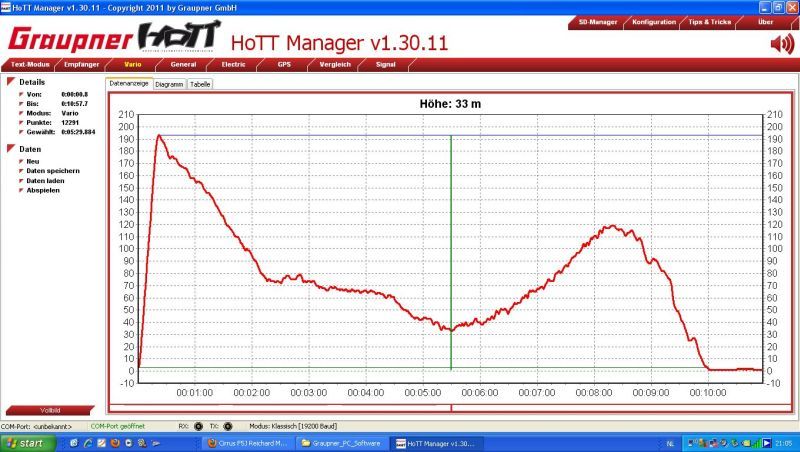Open the Text-Modus tab
The image size is (800, 452).
[x=30, y=65]
